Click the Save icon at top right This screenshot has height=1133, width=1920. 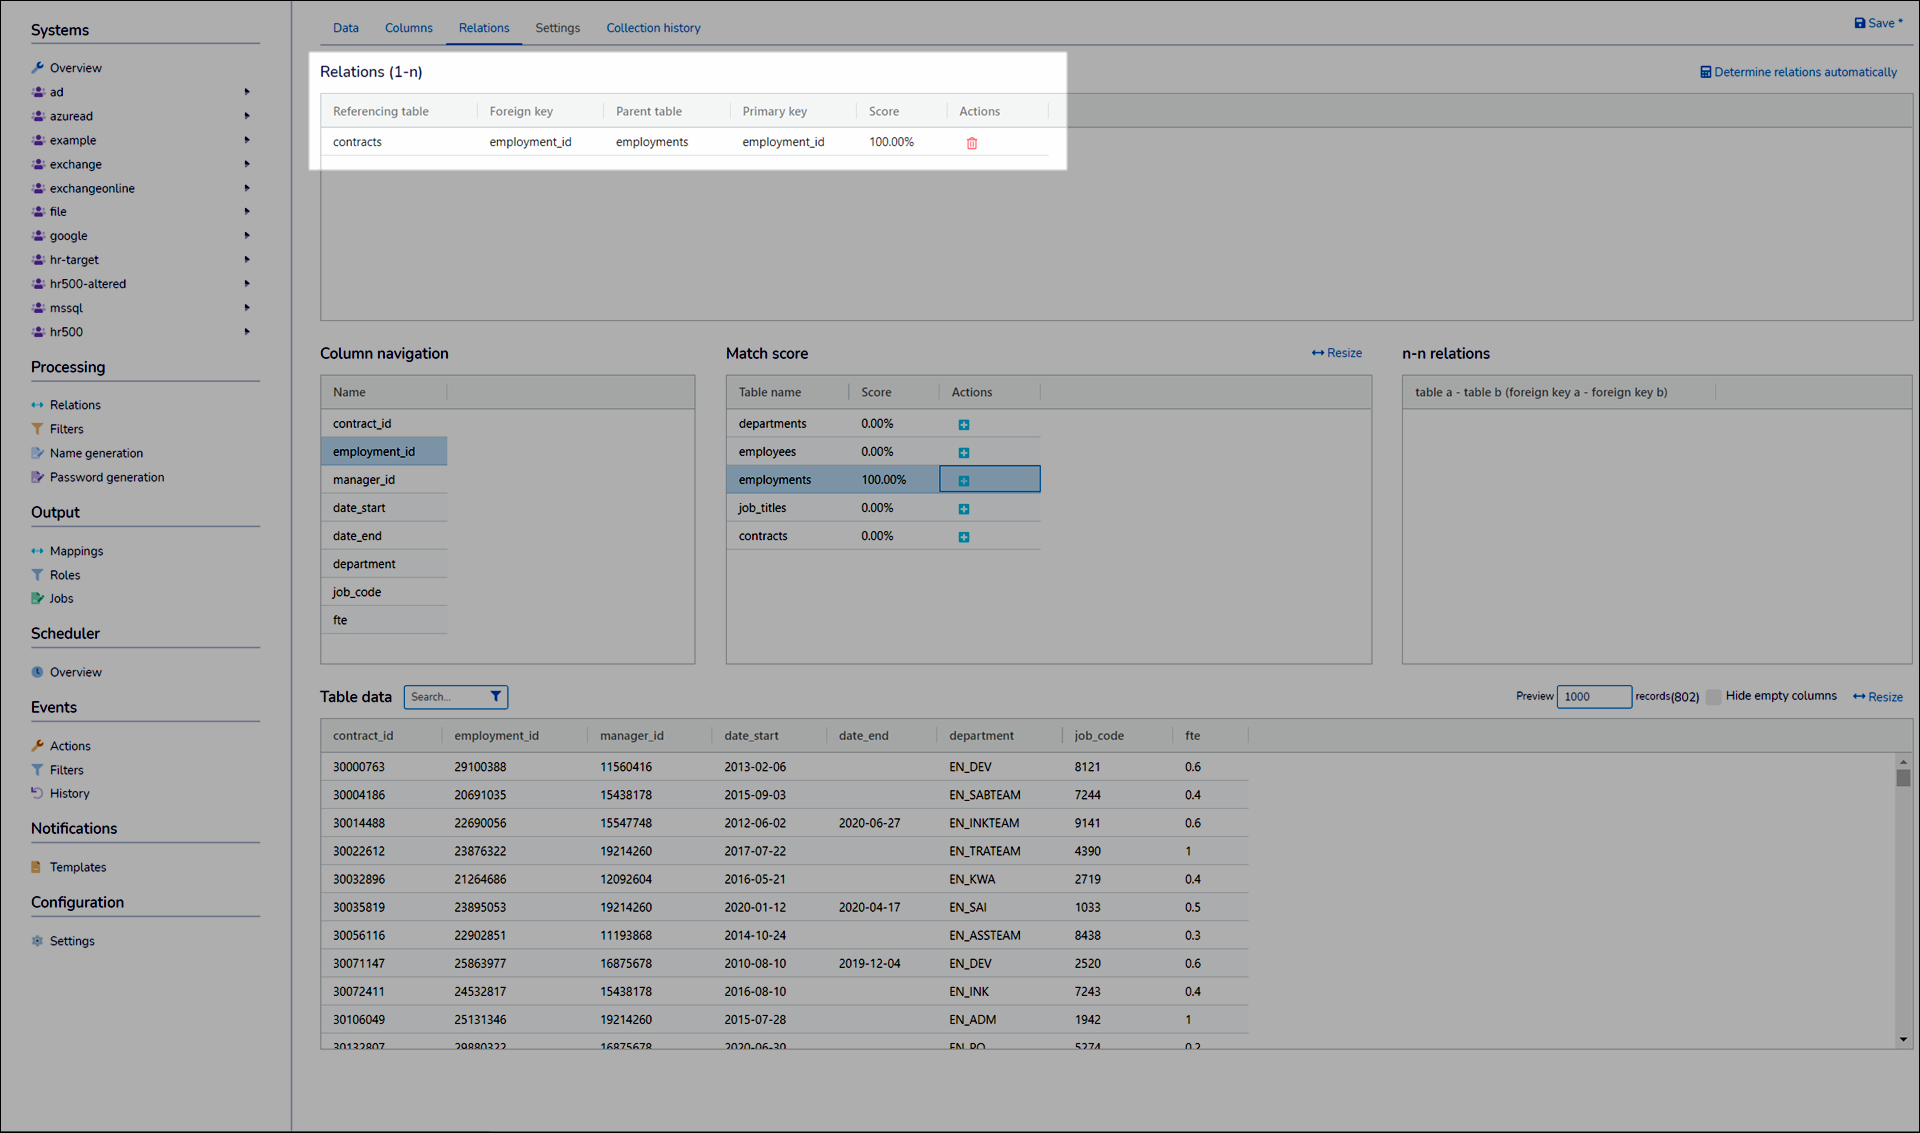click(1859, 23)
